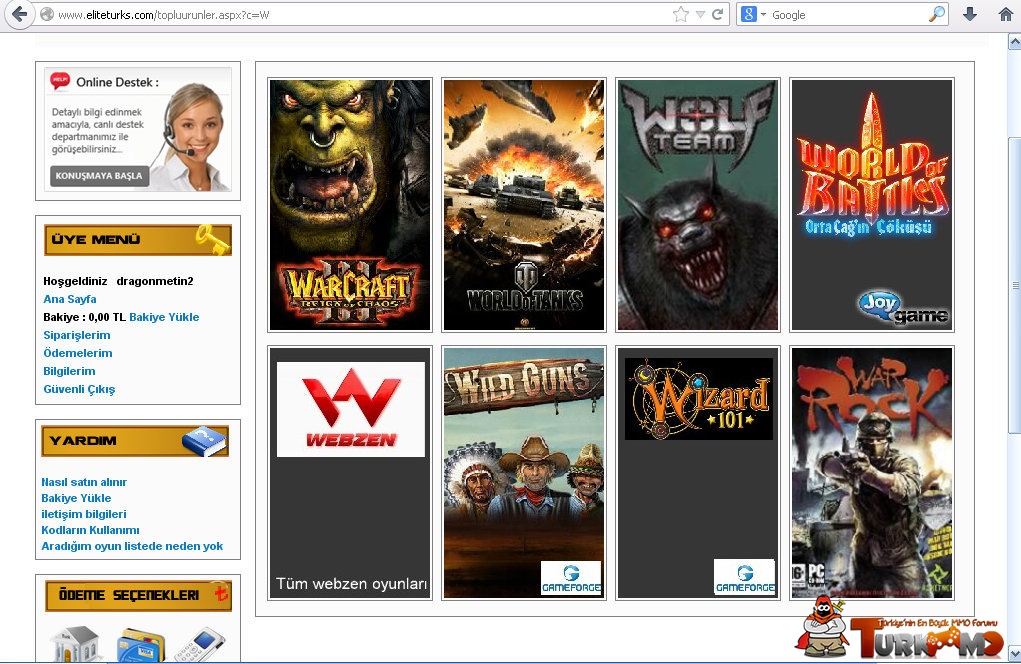Screen dimensions: 1021x664
Task: Open the downloads arrow icon
Action: 970,14
